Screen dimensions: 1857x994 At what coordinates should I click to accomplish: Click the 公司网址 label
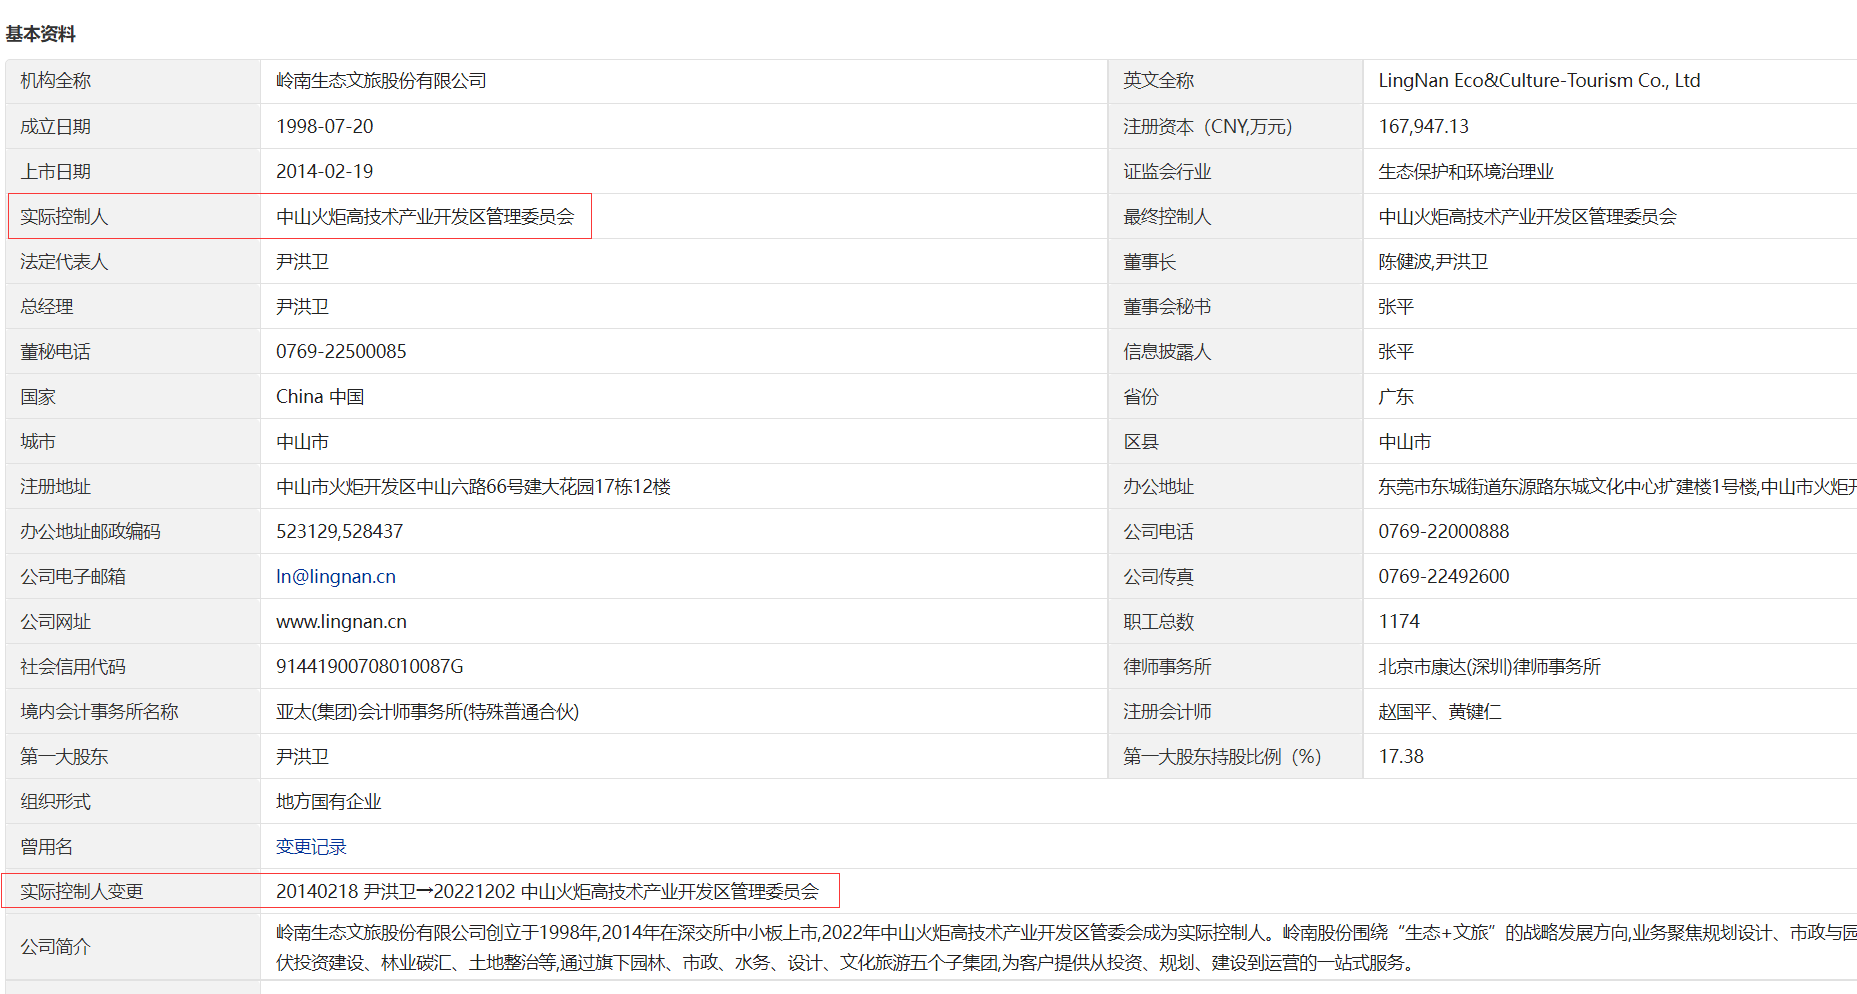coord(56,622)
